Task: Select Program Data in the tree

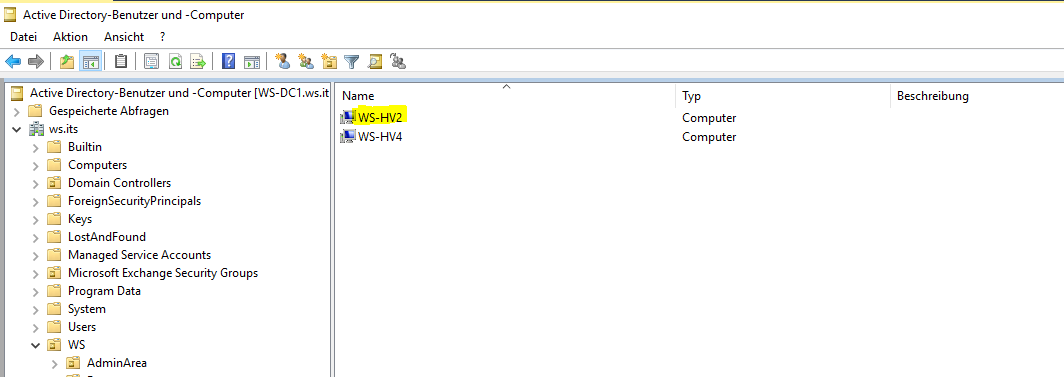Action: coord(104,292)
